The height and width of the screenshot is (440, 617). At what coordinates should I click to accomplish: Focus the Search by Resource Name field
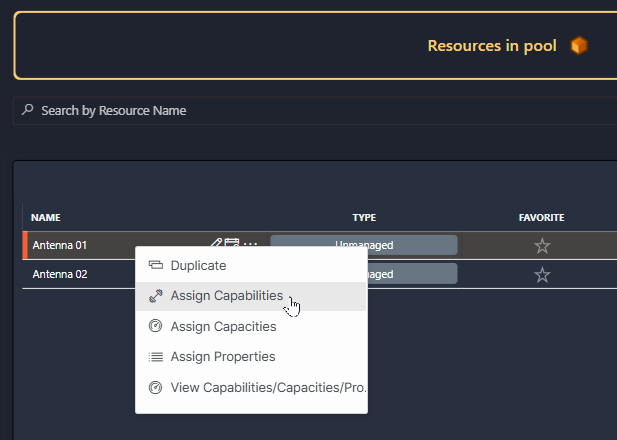tap(300, 110)
